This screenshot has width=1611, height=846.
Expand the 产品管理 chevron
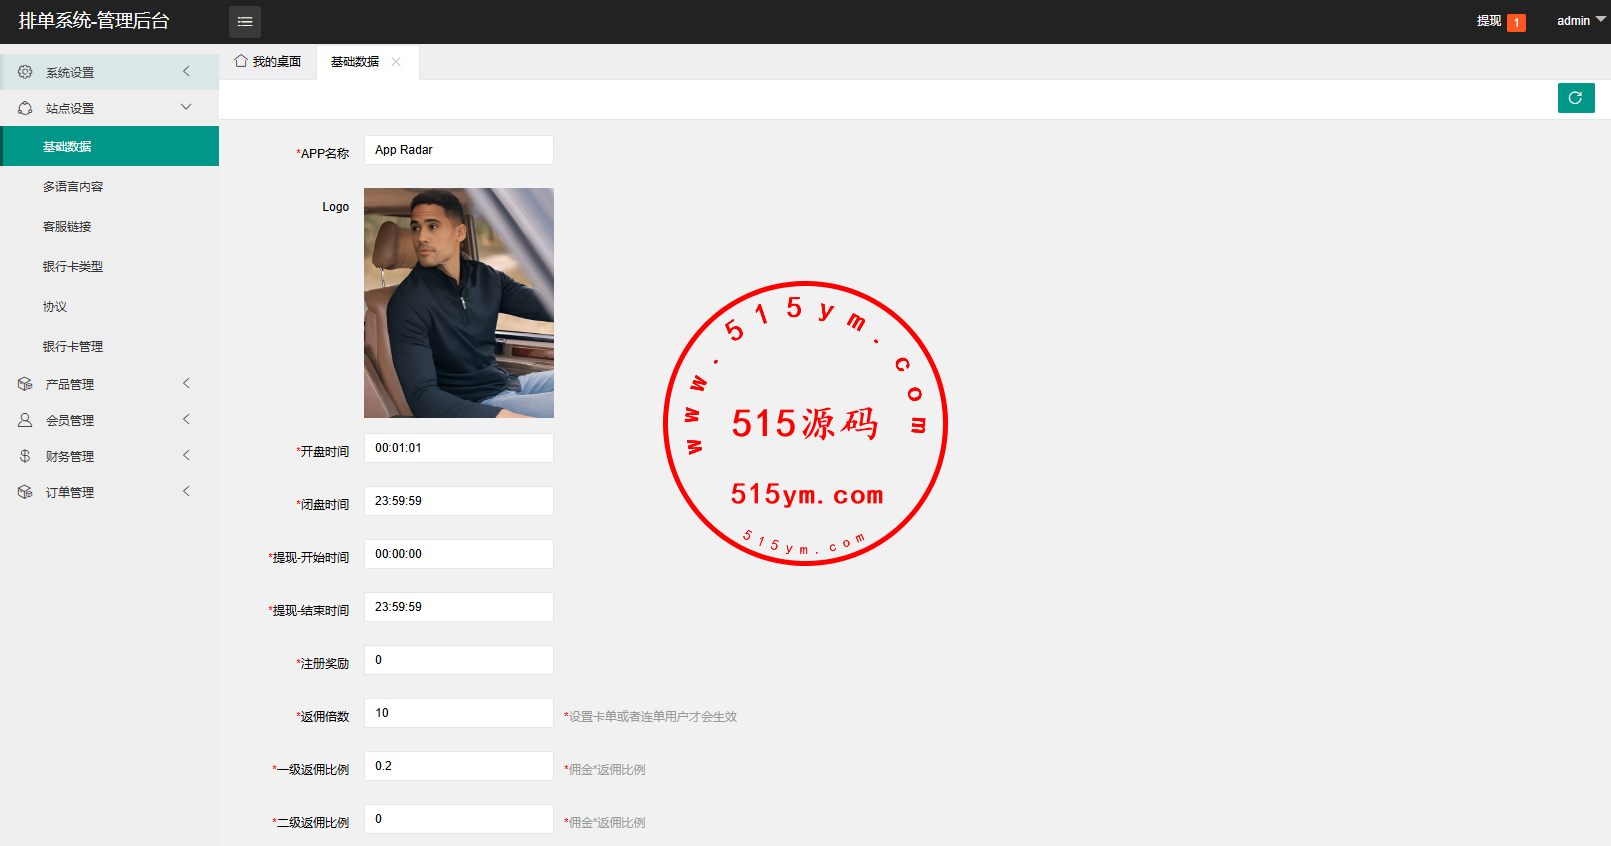[186, 383]
